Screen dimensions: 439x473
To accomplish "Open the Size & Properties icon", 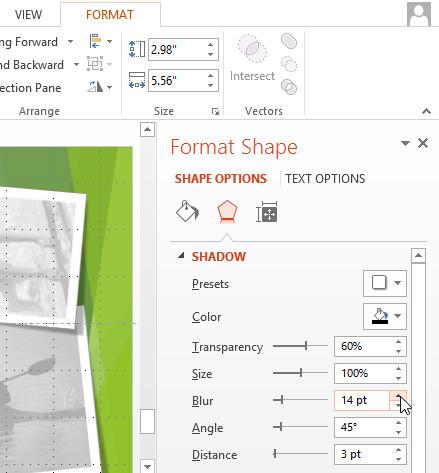I will click(267, 212).
